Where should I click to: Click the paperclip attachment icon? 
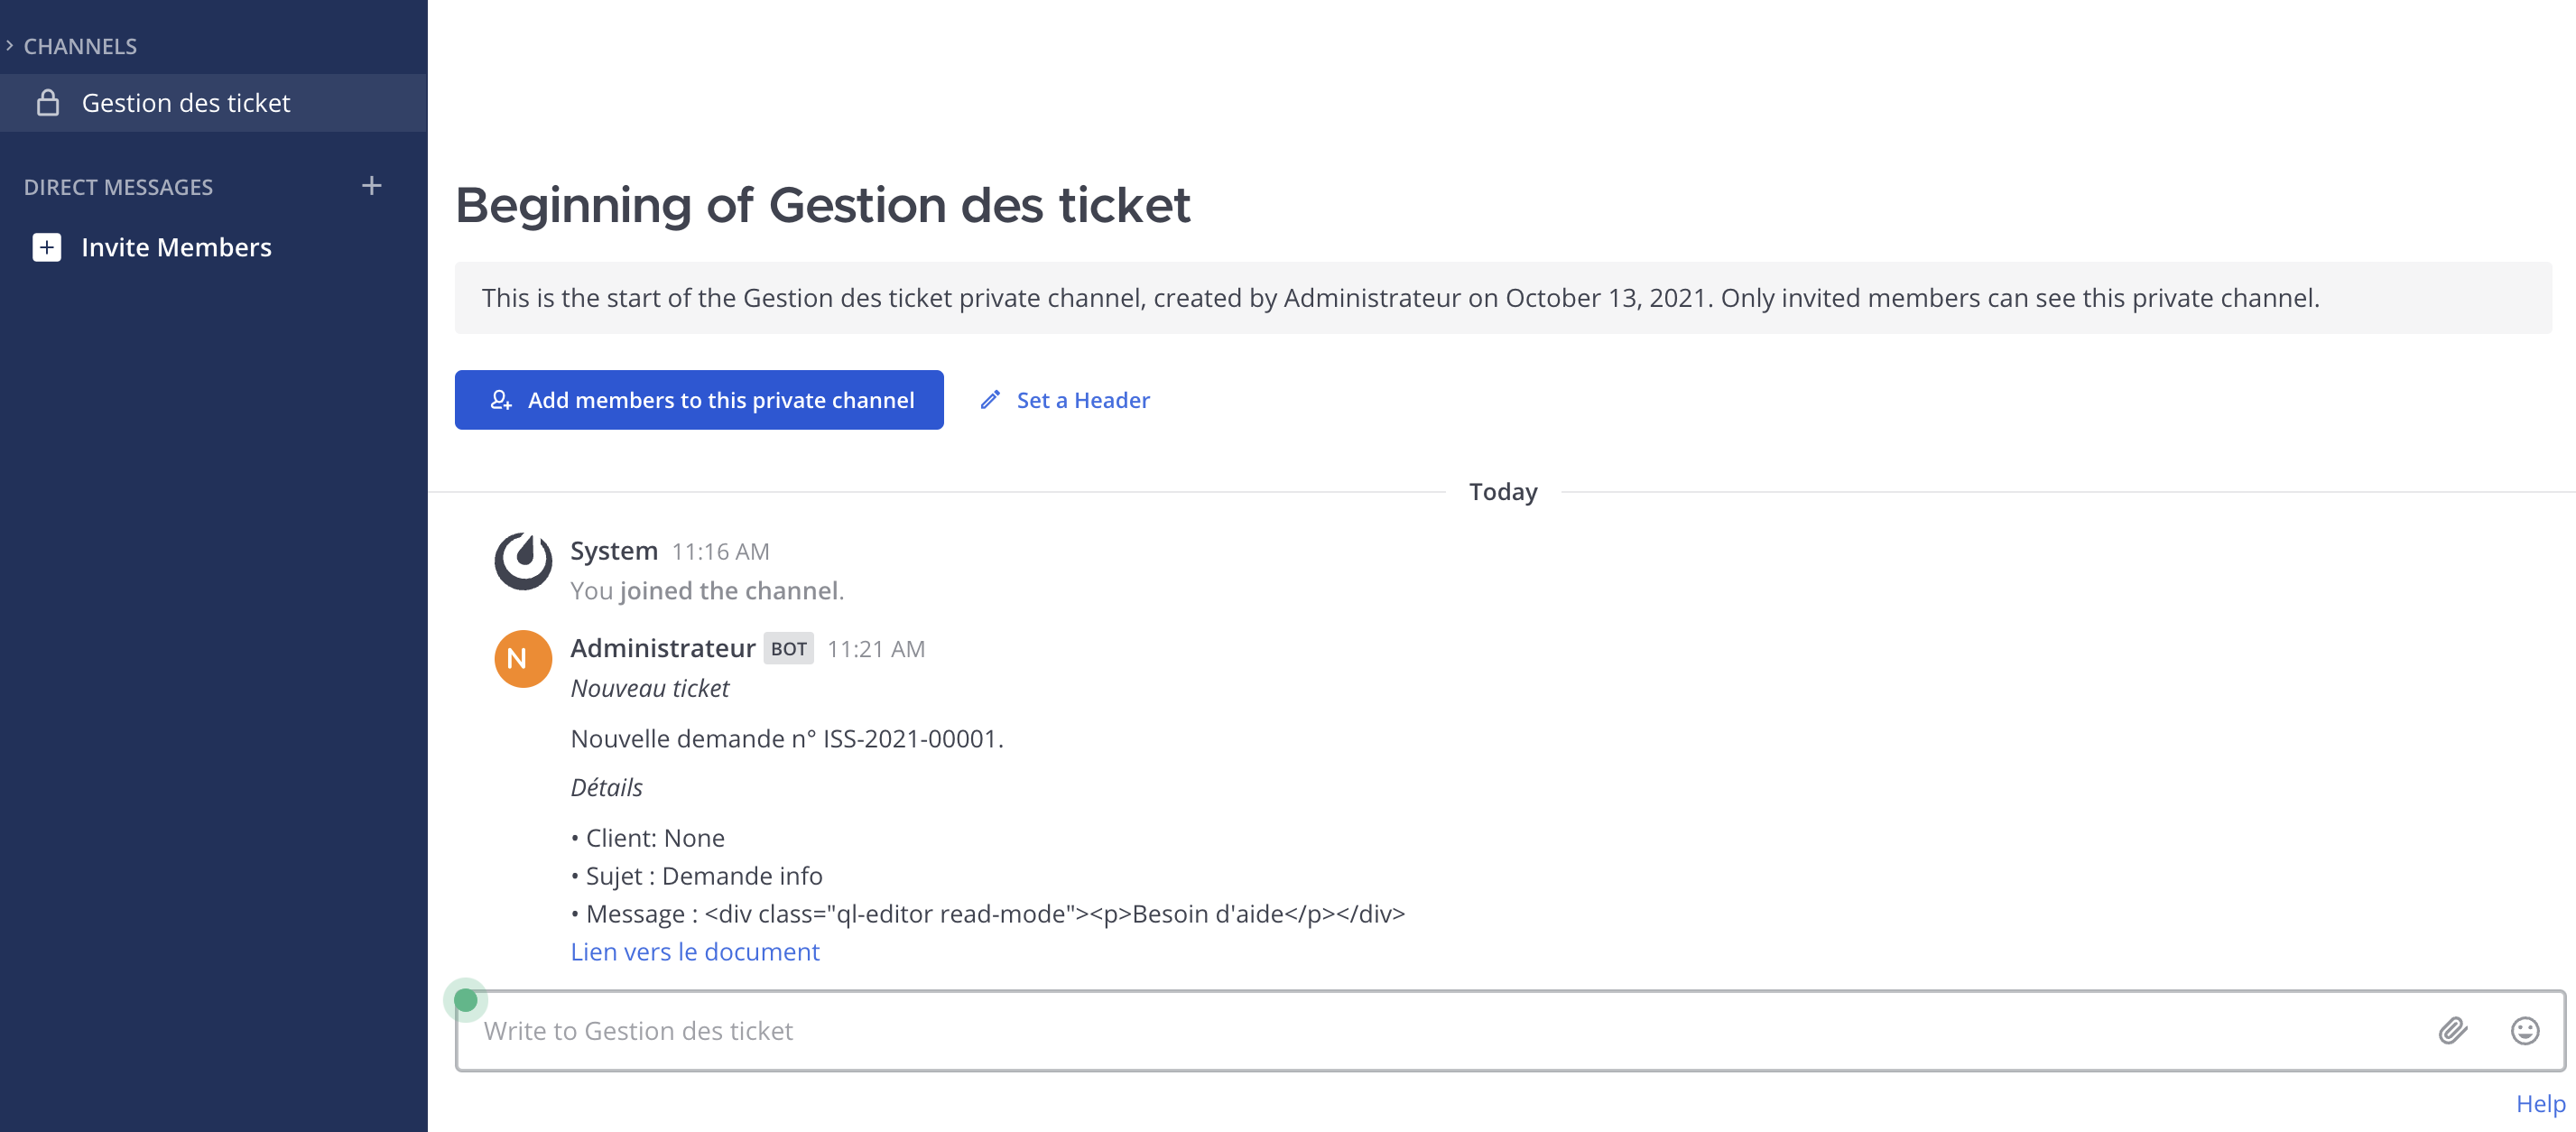(2452, 1031)
